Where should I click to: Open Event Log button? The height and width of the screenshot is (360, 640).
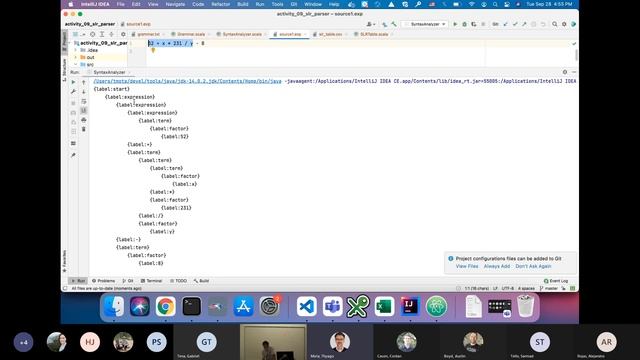(556, 281)
